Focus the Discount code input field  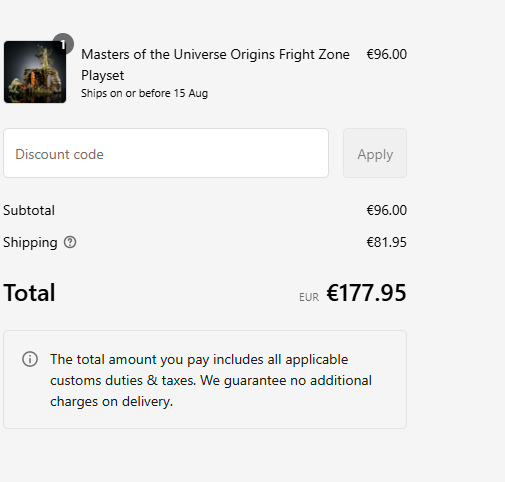coord(166,153)
